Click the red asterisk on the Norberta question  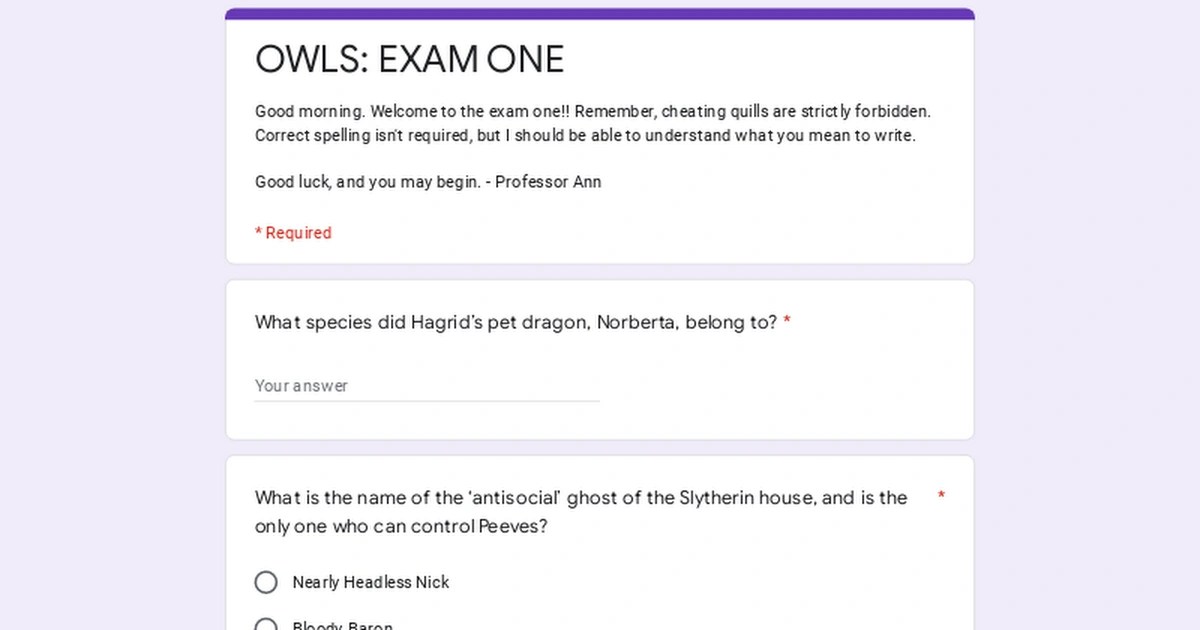[787, 322]
